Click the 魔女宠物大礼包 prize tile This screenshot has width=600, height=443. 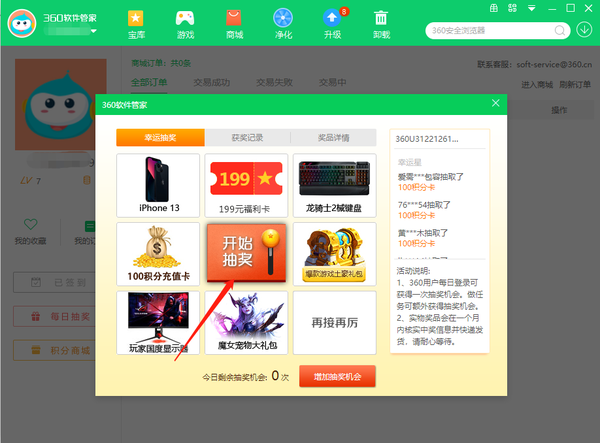246,322
